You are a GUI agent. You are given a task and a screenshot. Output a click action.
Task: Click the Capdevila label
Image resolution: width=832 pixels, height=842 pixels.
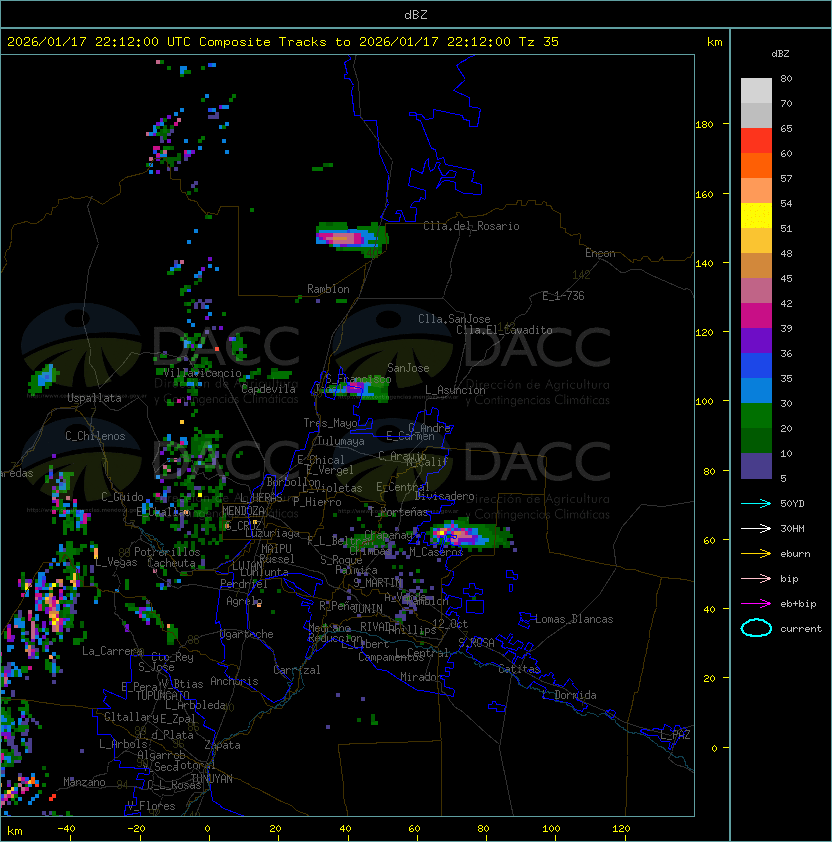pyautogui.click(x=269, y=389)
